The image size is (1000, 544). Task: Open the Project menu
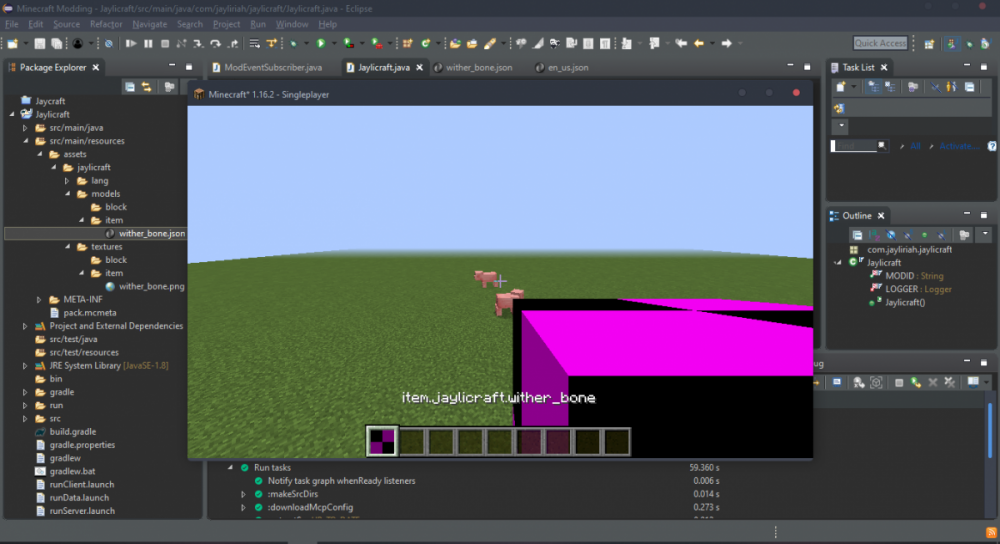(226, 24)
